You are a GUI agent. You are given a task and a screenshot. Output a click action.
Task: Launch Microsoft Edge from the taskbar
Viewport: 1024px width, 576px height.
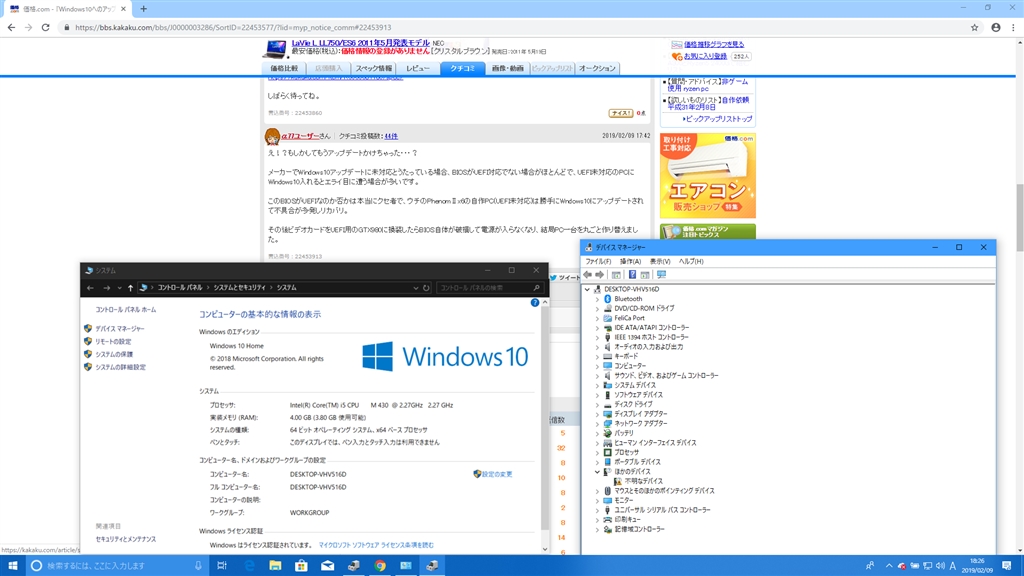(x=249, y=566)
